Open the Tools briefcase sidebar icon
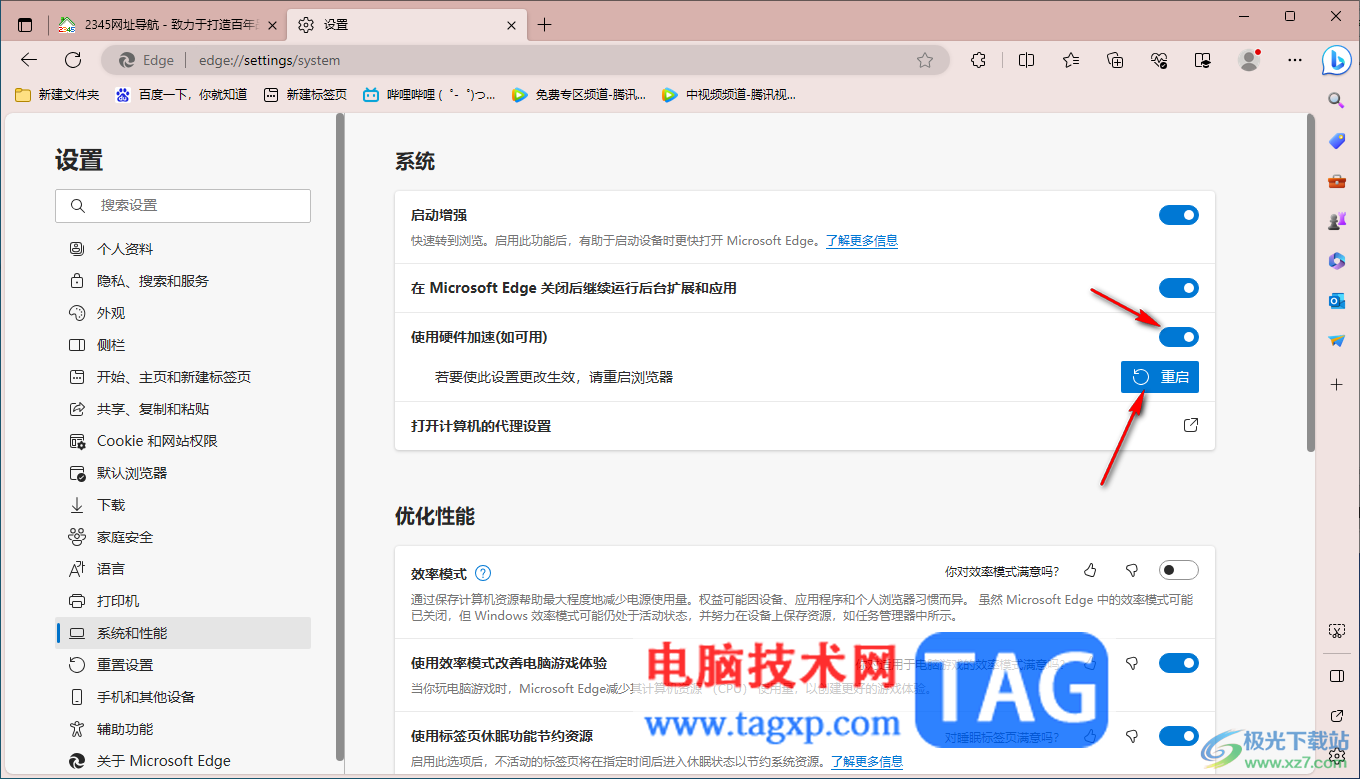The image size is (1360, 779). (1336, 181)
